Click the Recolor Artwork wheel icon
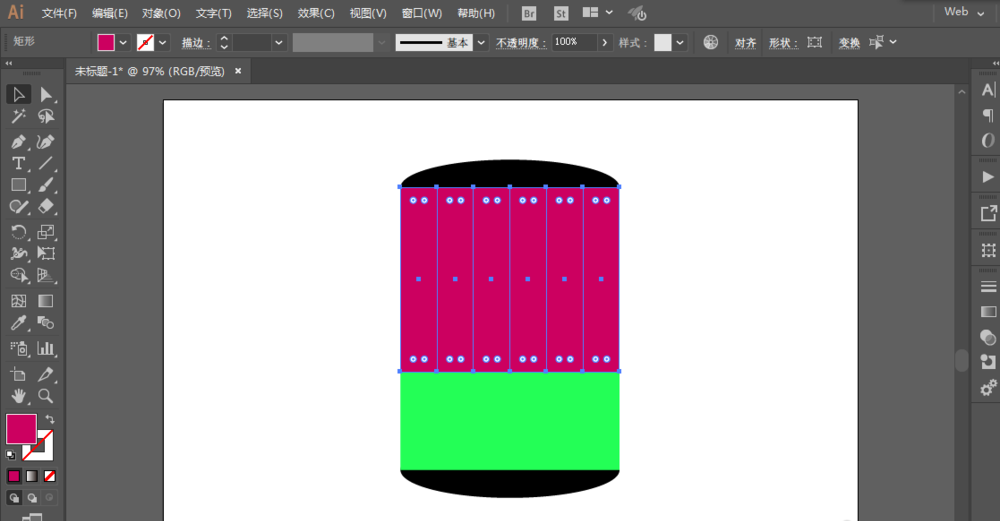1000x521 pixels. tap(710, 42)
